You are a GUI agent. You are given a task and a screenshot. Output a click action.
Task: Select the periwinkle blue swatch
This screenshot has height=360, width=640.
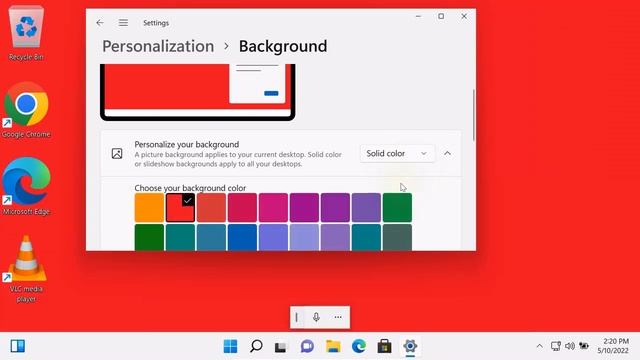tap(273, 238)
